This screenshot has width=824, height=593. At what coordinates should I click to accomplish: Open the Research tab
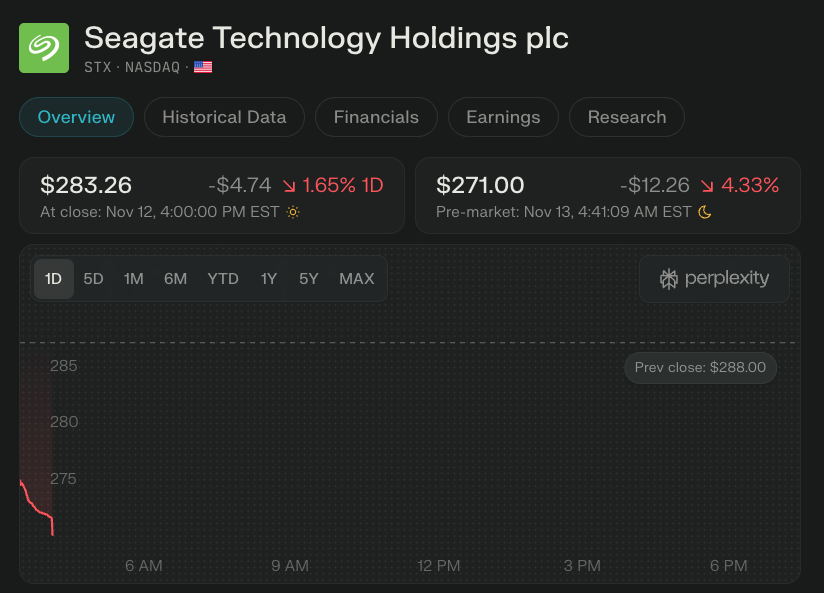coord(627,117)
